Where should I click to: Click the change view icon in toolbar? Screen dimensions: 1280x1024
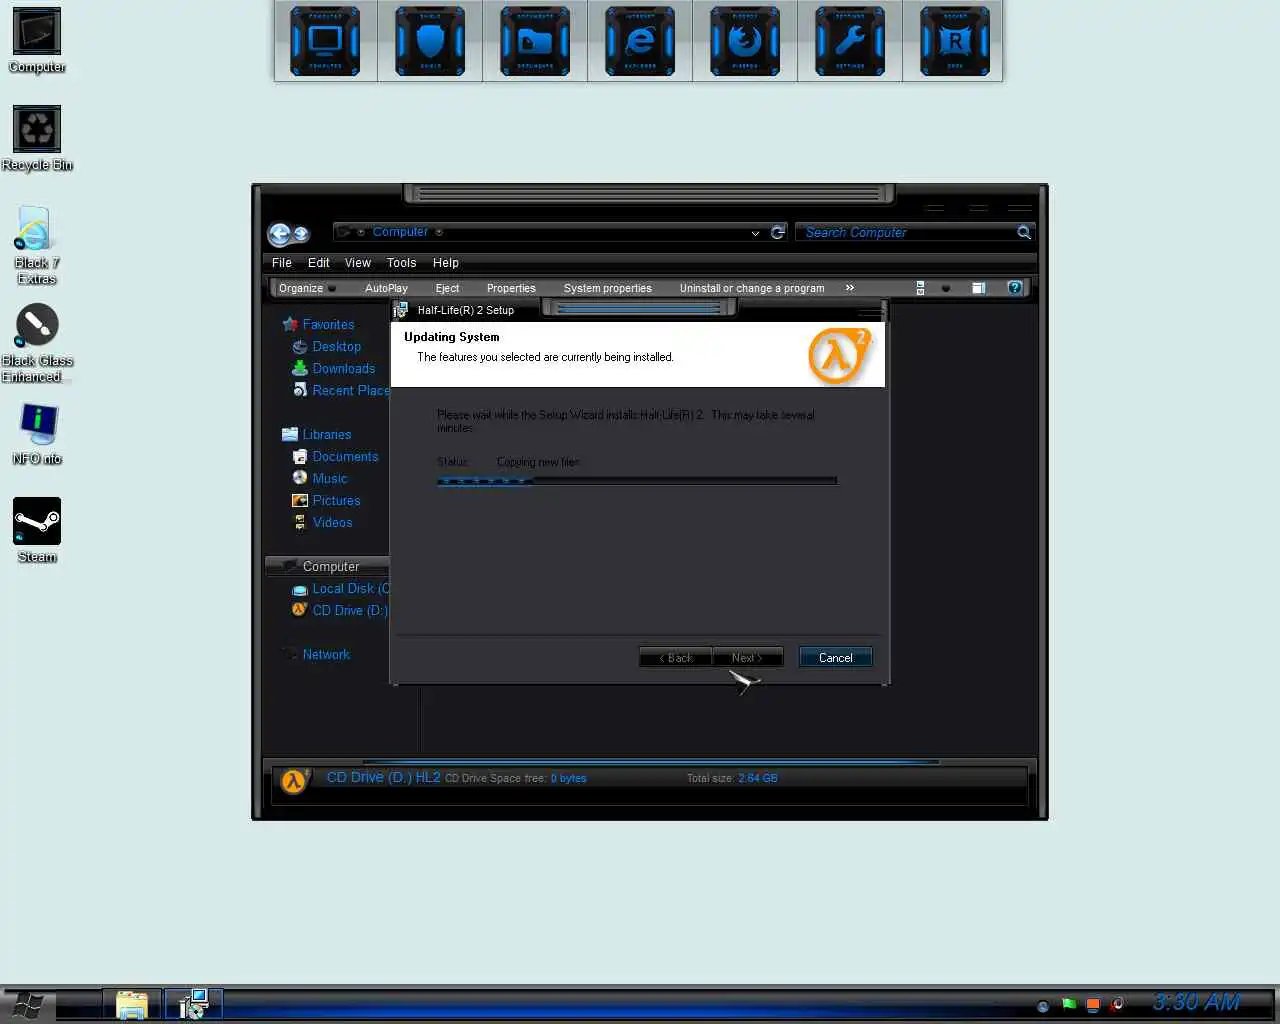920,288
